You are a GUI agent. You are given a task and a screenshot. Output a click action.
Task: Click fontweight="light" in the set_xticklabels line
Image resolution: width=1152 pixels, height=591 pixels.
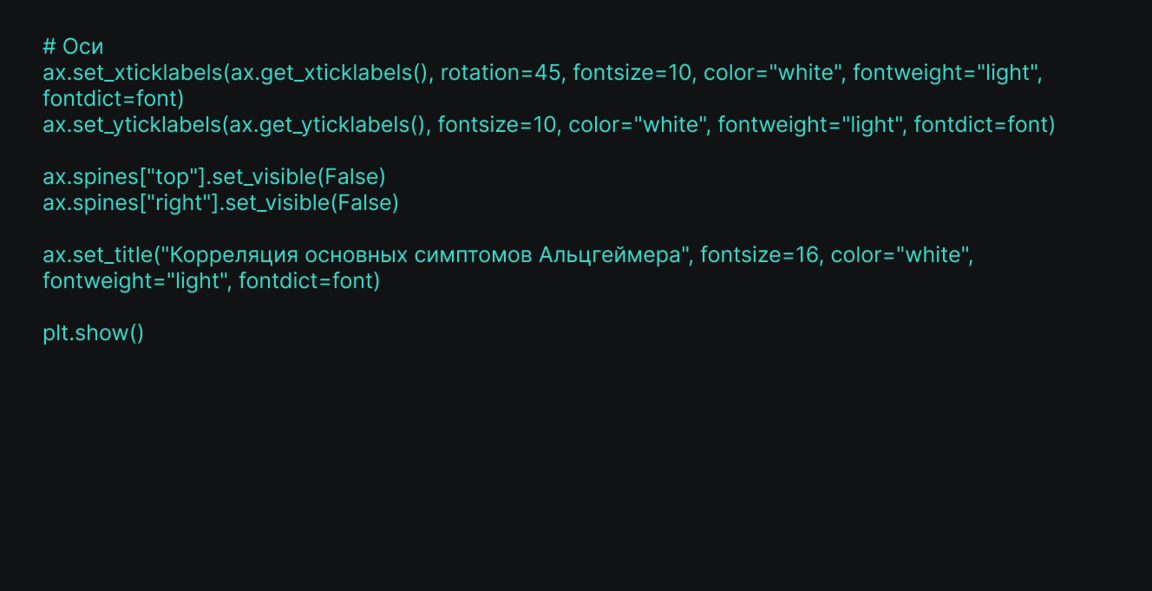[945, 73]
